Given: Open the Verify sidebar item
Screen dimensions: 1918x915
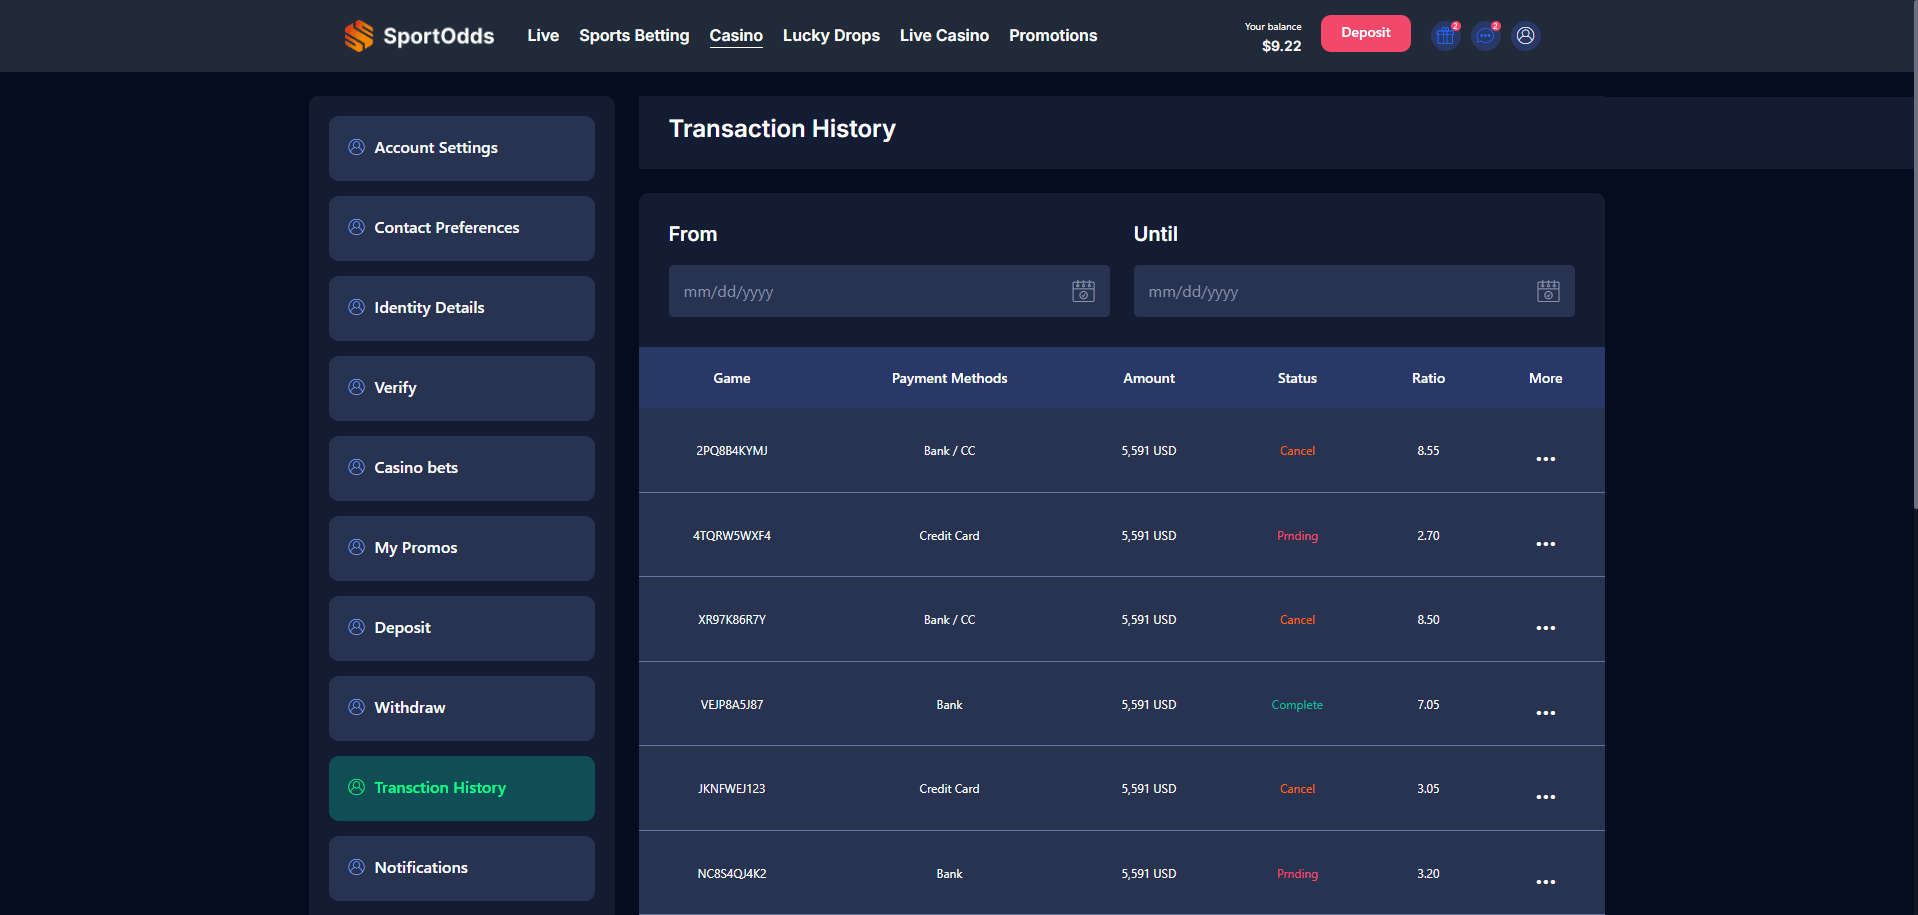Looking at the screenshot, I should pyautogui.click(x=462, y=388).
